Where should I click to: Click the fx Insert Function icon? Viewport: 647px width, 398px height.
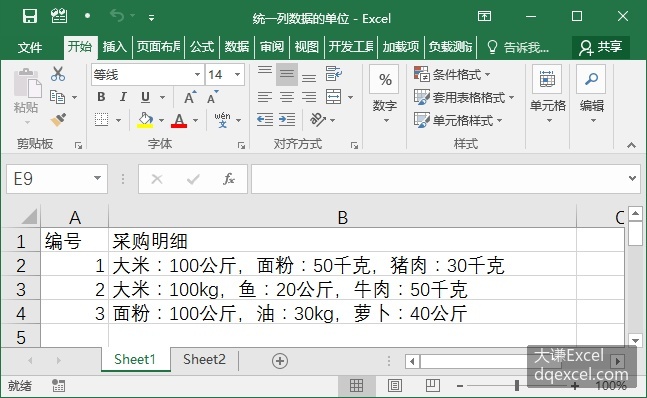[229, 179]
